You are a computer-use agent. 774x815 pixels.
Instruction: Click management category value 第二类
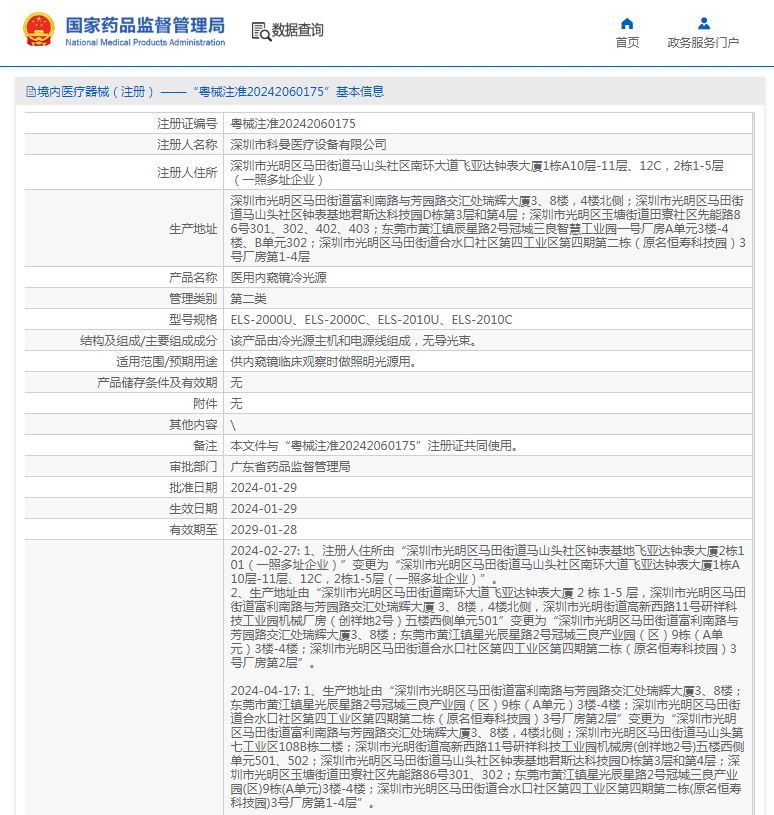pyautogui.click(x=248, y=299)
